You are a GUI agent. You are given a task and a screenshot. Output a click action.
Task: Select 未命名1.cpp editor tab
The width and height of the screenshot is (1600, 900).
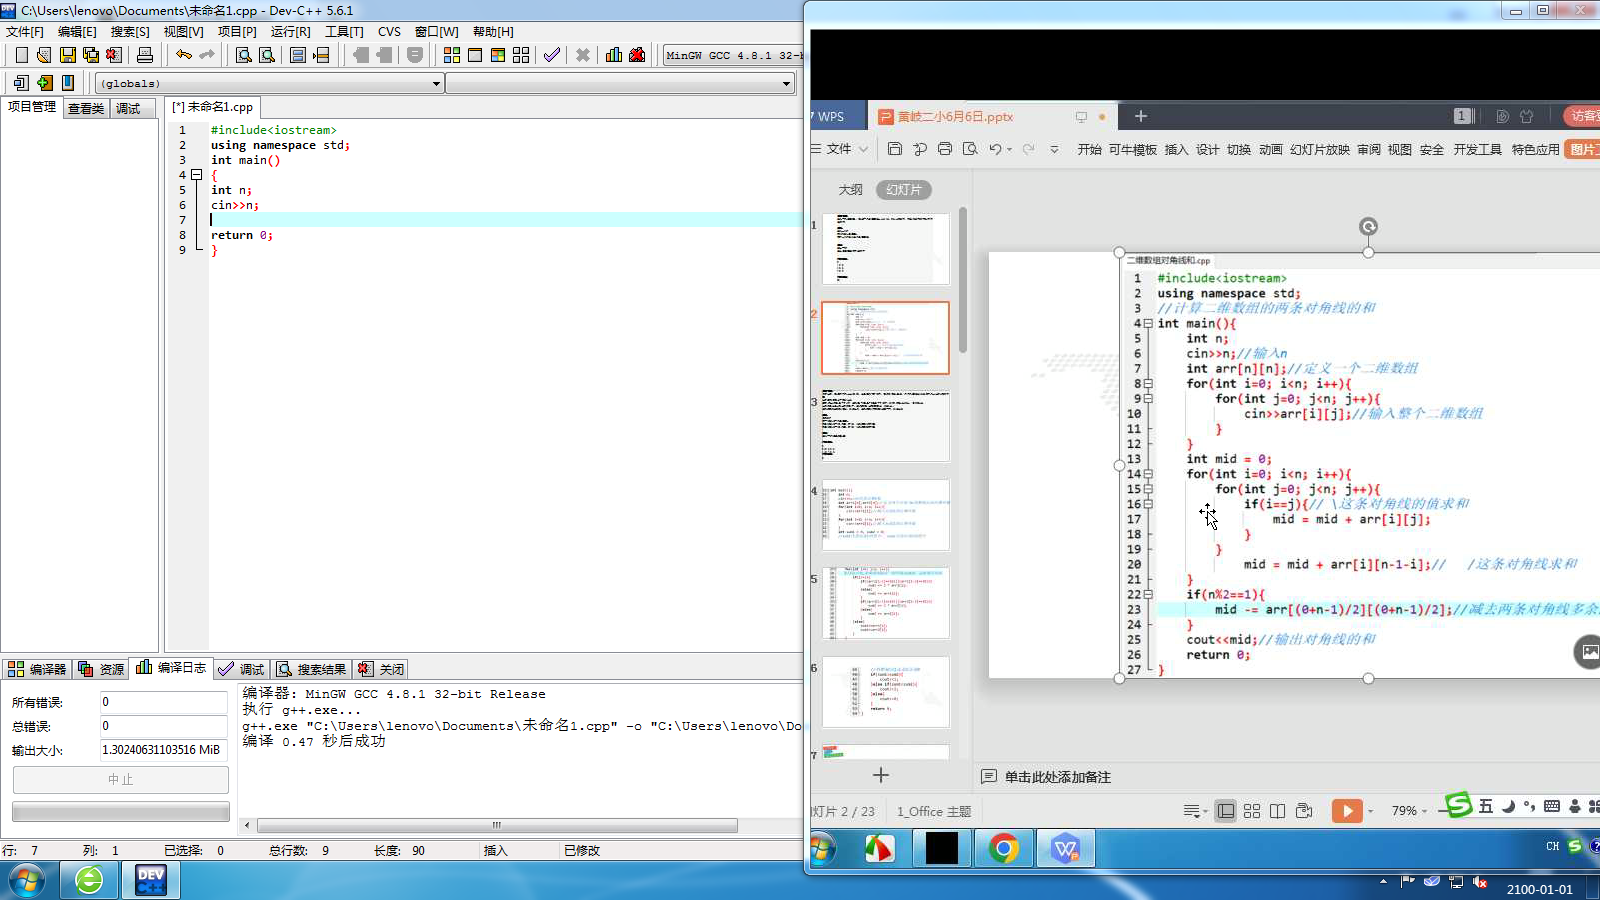213,107
